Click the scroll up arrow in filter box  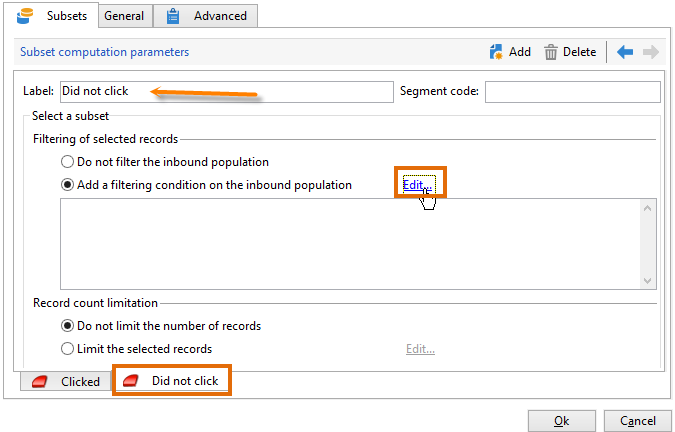(647, 208)
